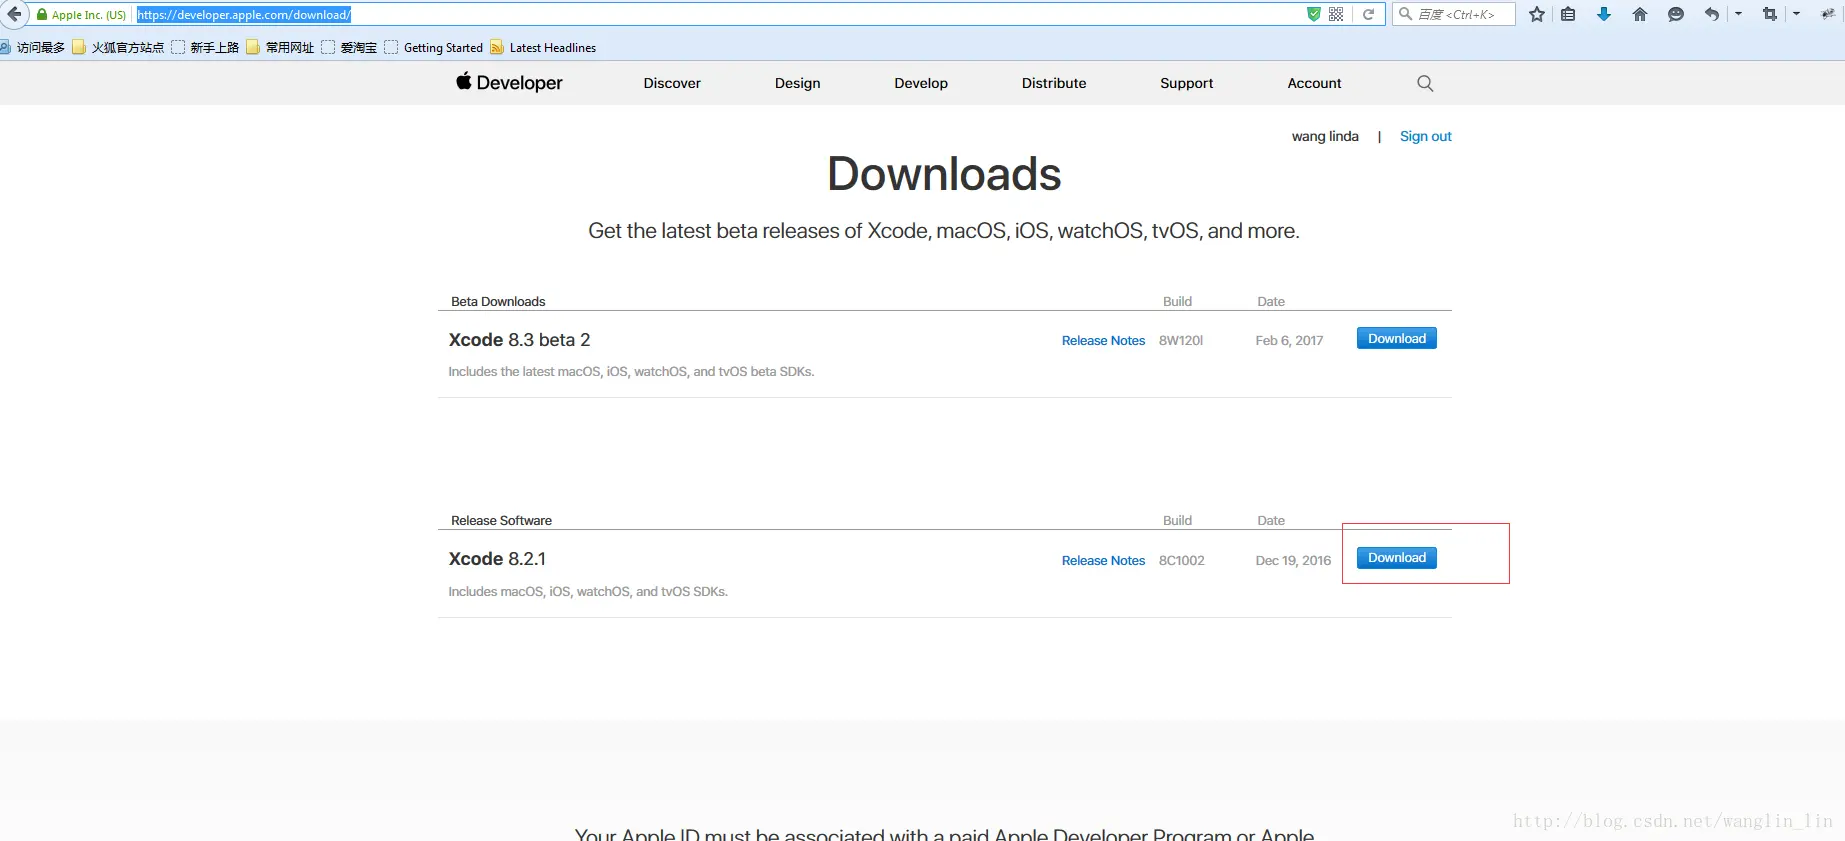Open Release Notes for Xcode 8.2.1
The width and height of the screenshot is (1845, 841).
click(x=1103, y=560)
